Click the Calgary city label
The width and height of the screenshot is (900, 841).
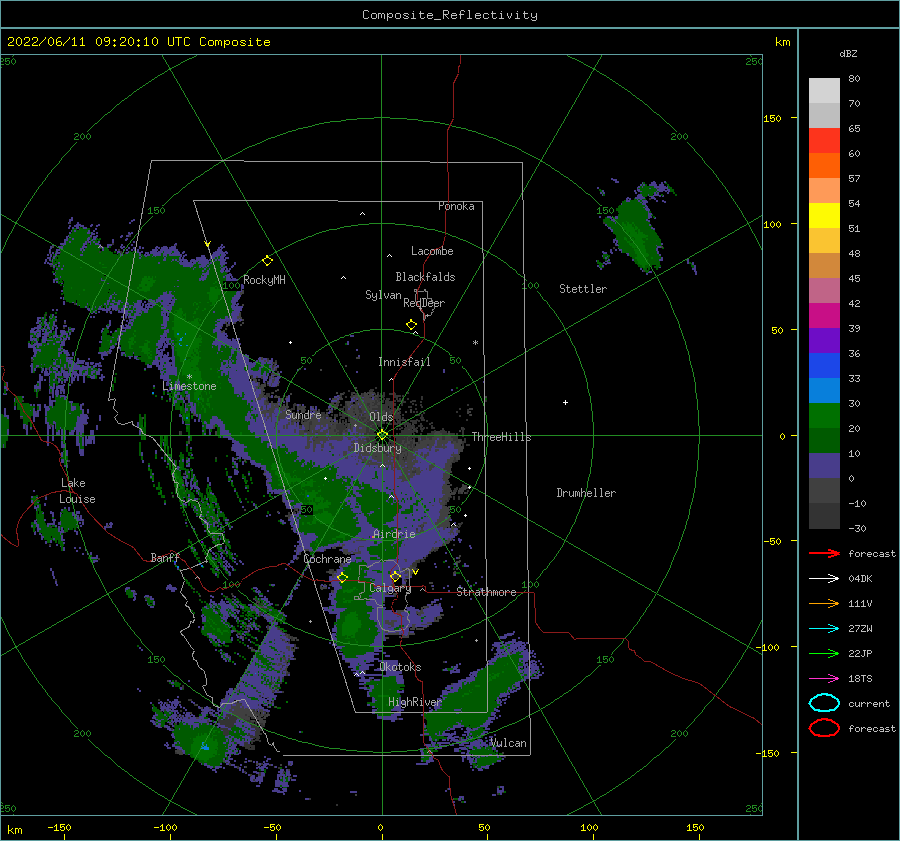(x=390, y=588)
